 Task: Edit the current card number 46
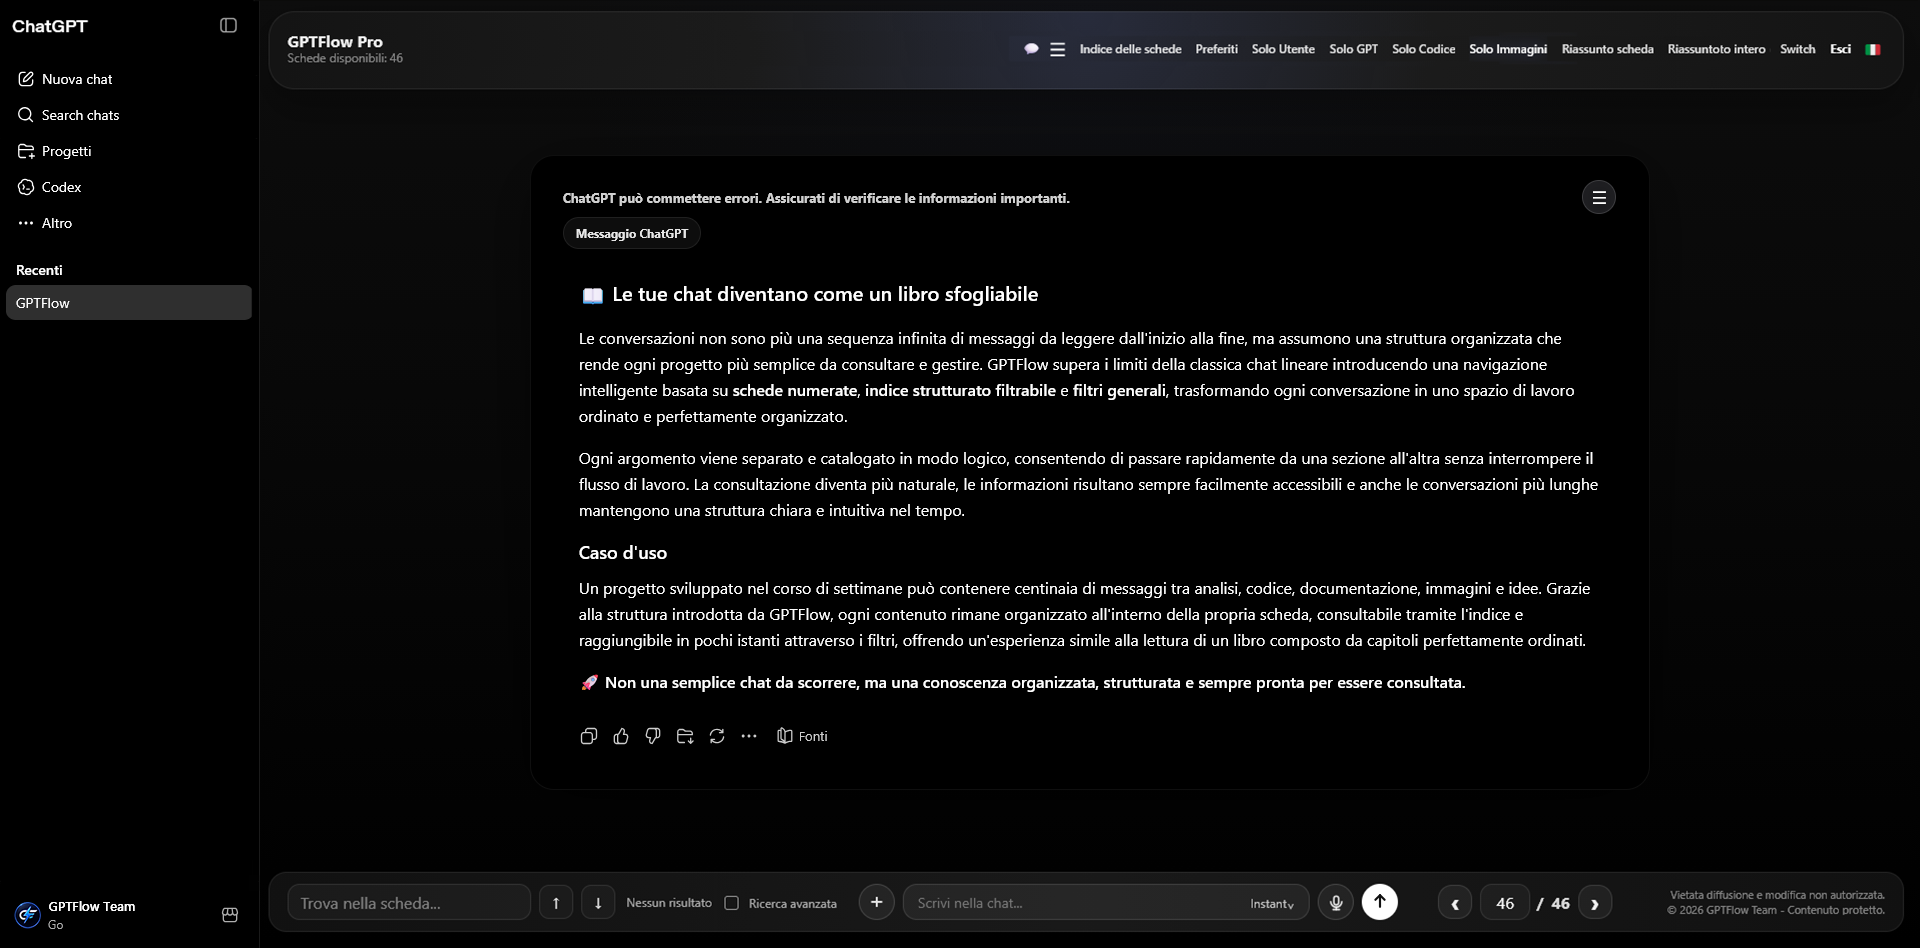tap(1505, 903)
